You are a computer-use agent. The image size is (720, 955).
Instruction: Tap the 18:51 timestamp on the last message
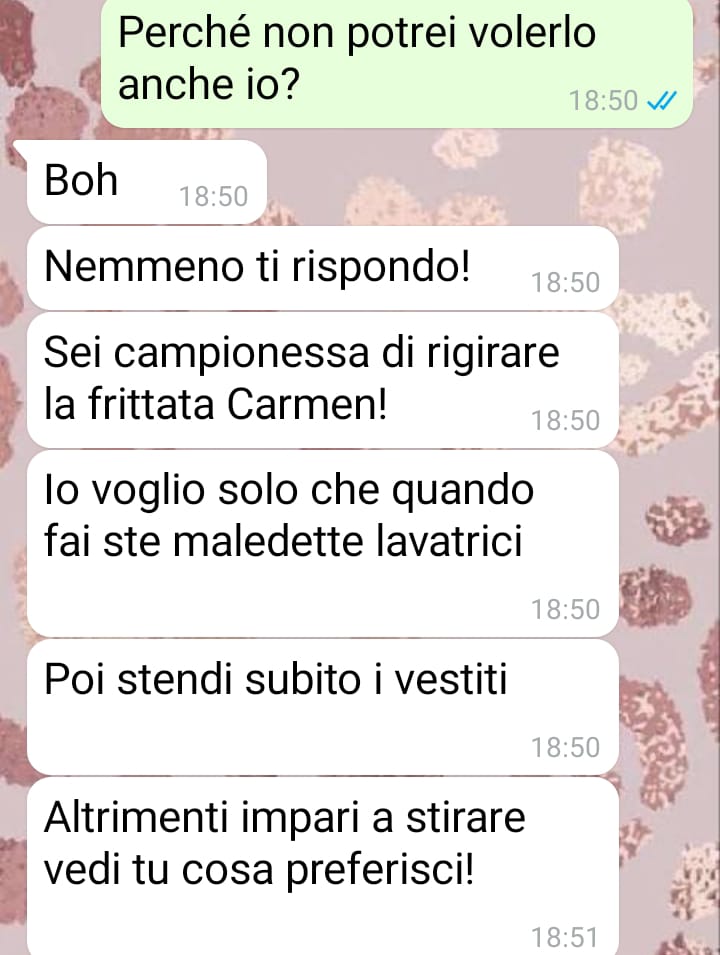[x=566, y=937]
